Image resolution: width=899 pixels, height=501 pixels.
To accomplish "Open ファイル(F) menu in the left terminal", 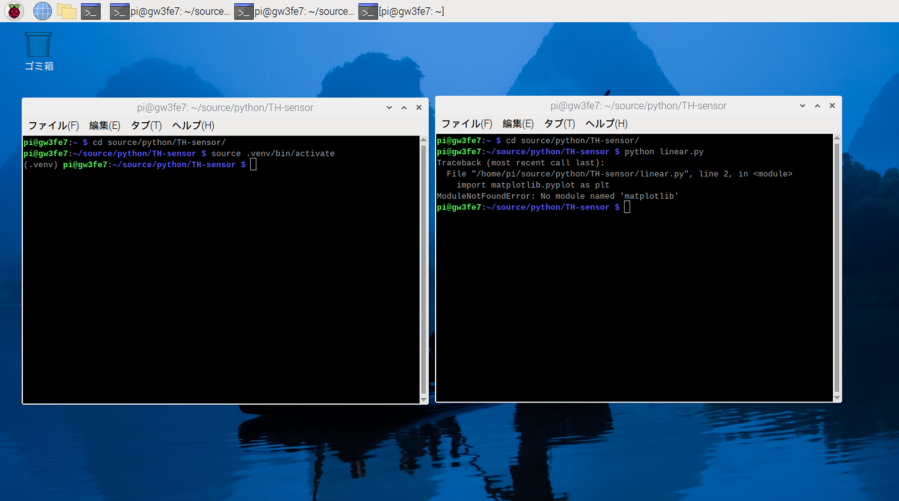I will 53,126.
